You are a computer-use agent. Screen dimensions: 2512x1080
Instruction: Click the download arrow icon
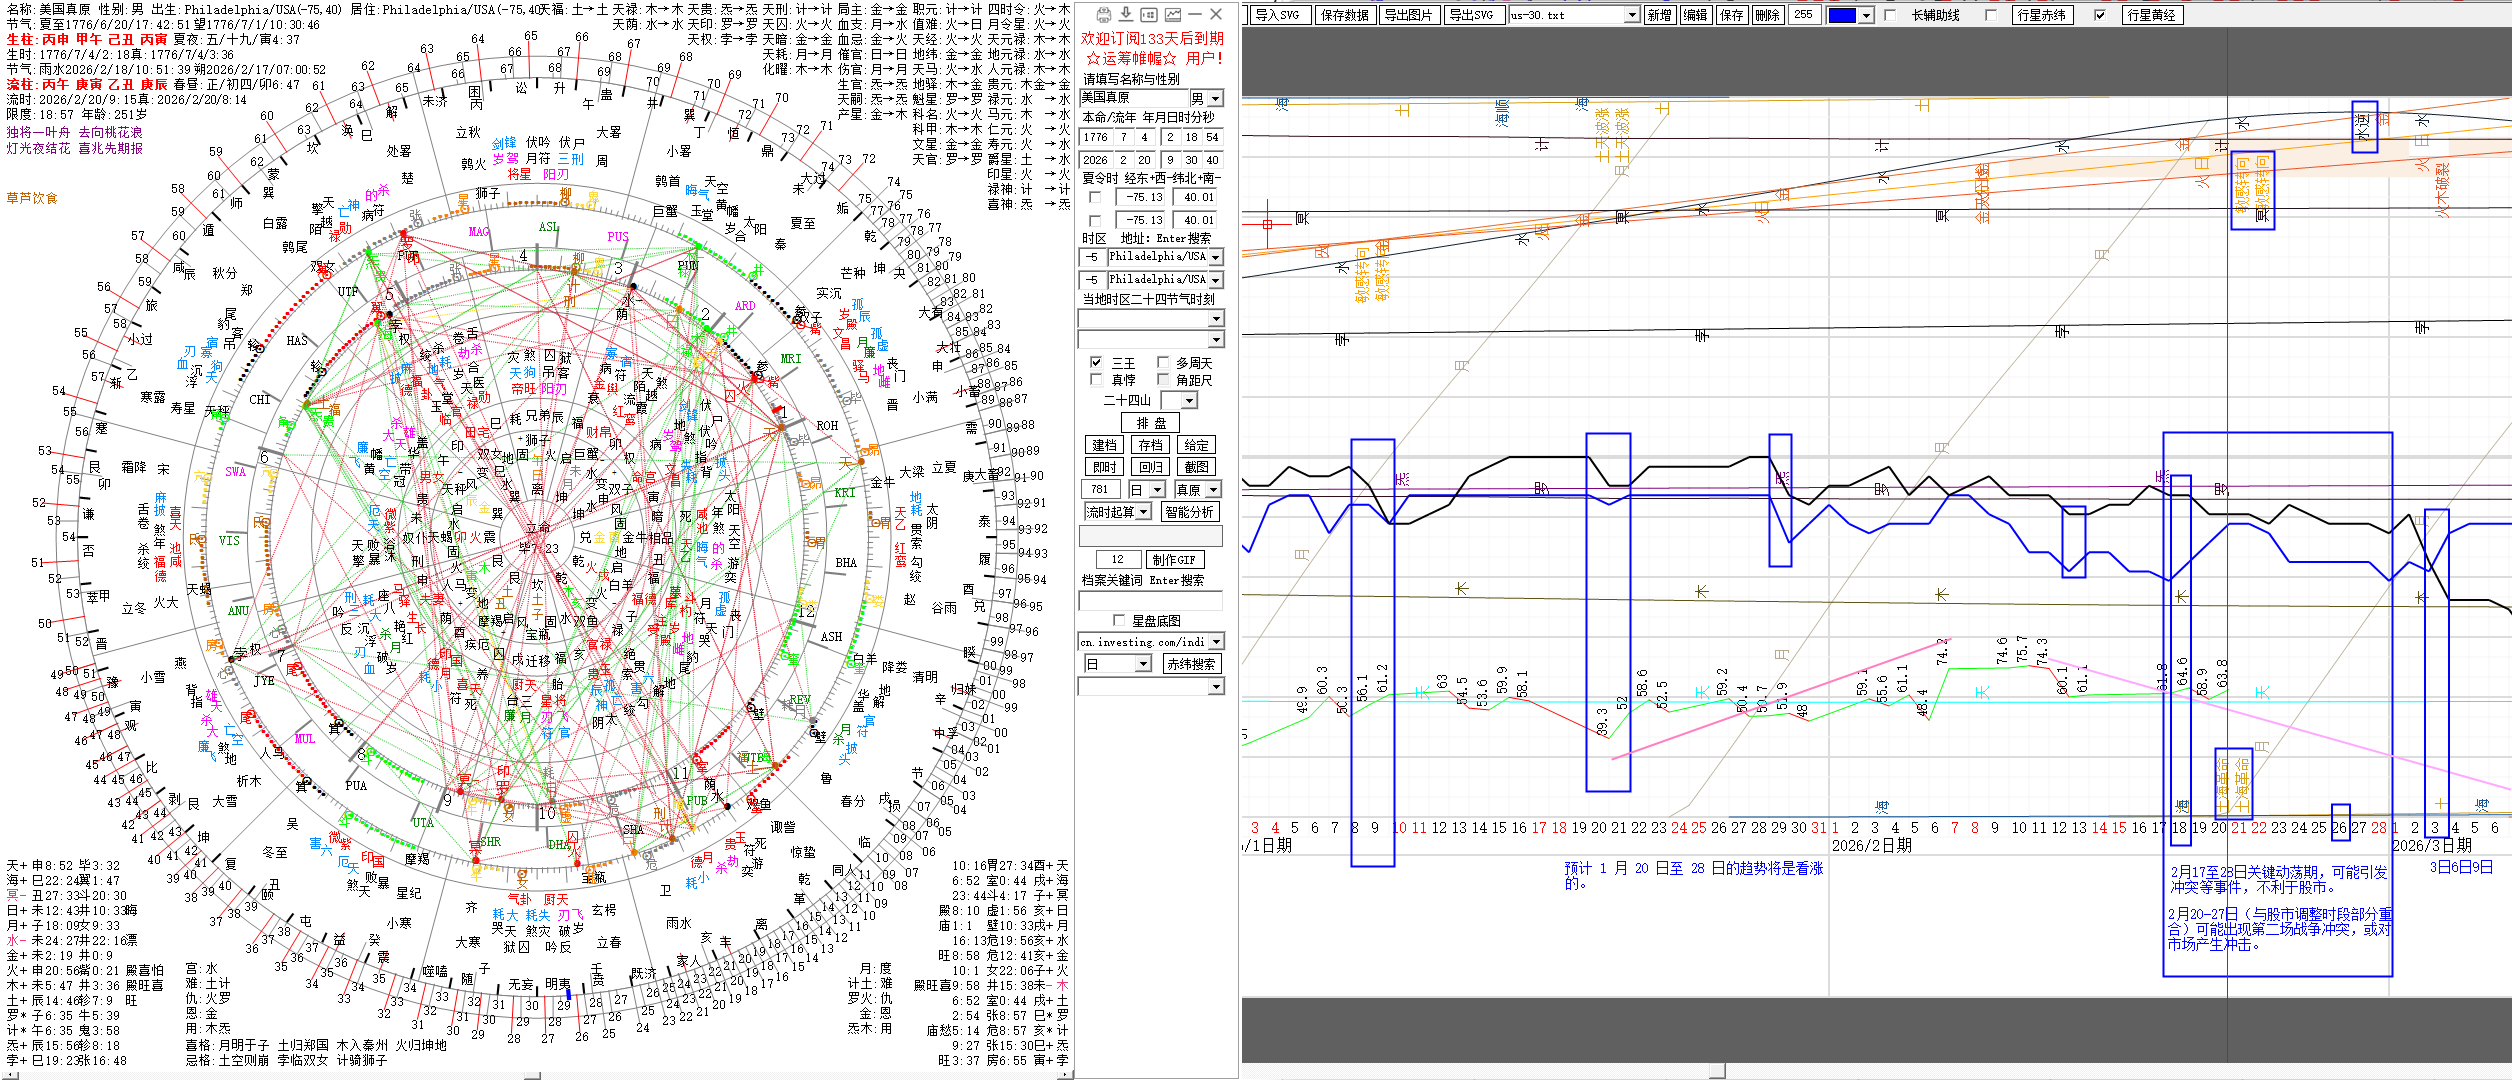[1126, 14]
